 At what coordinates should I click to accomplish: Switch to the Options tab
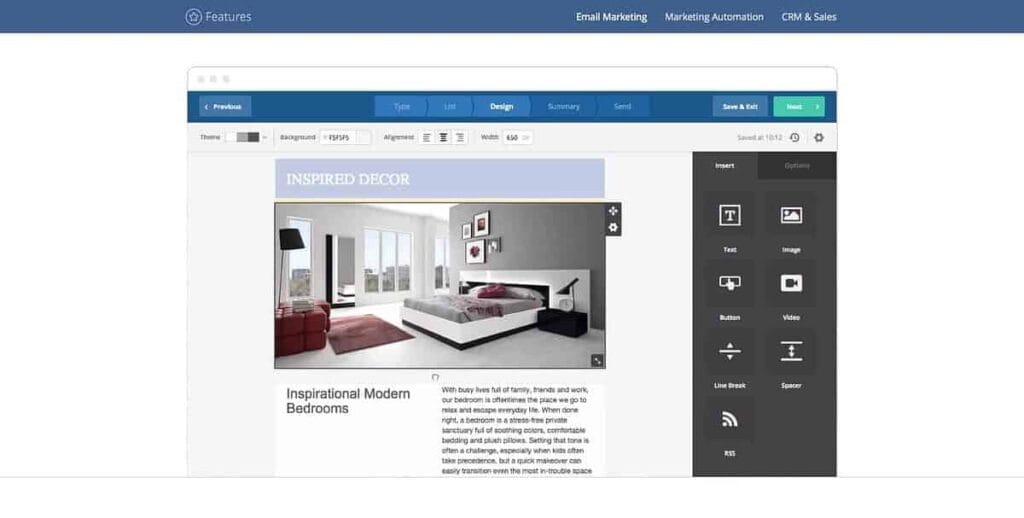[x=797, y=166]
